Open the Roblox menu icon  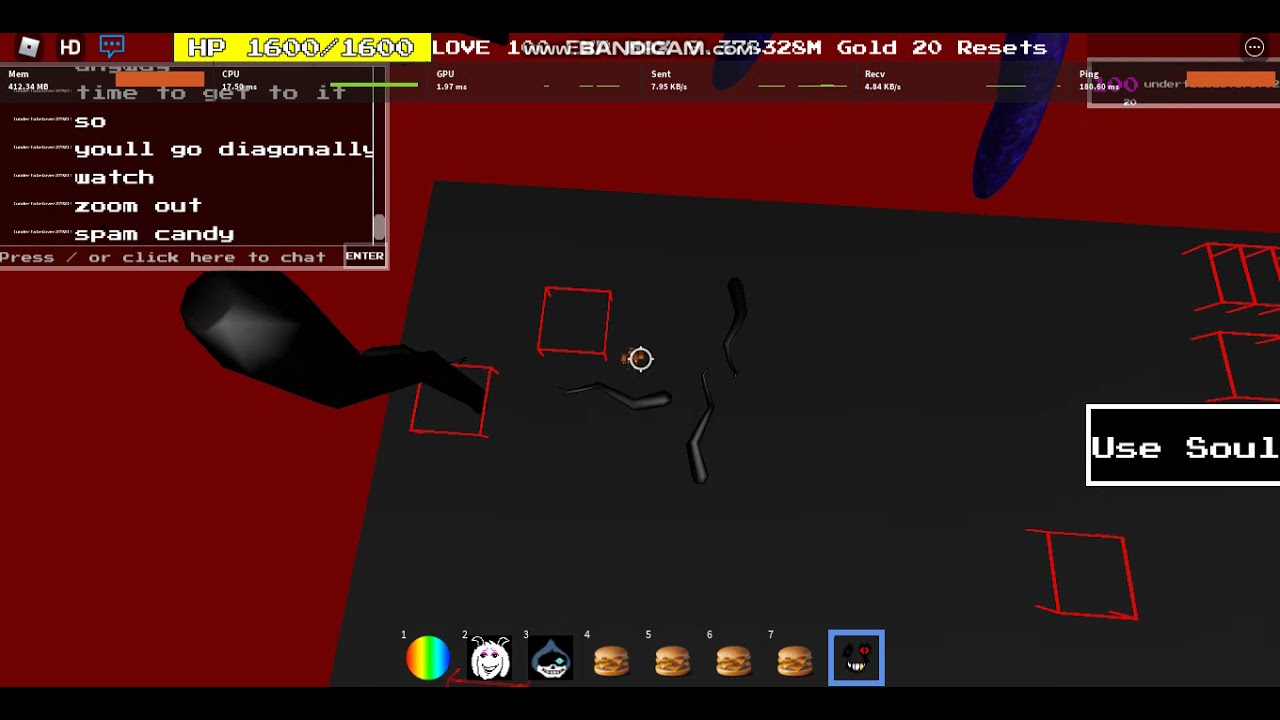29,47
